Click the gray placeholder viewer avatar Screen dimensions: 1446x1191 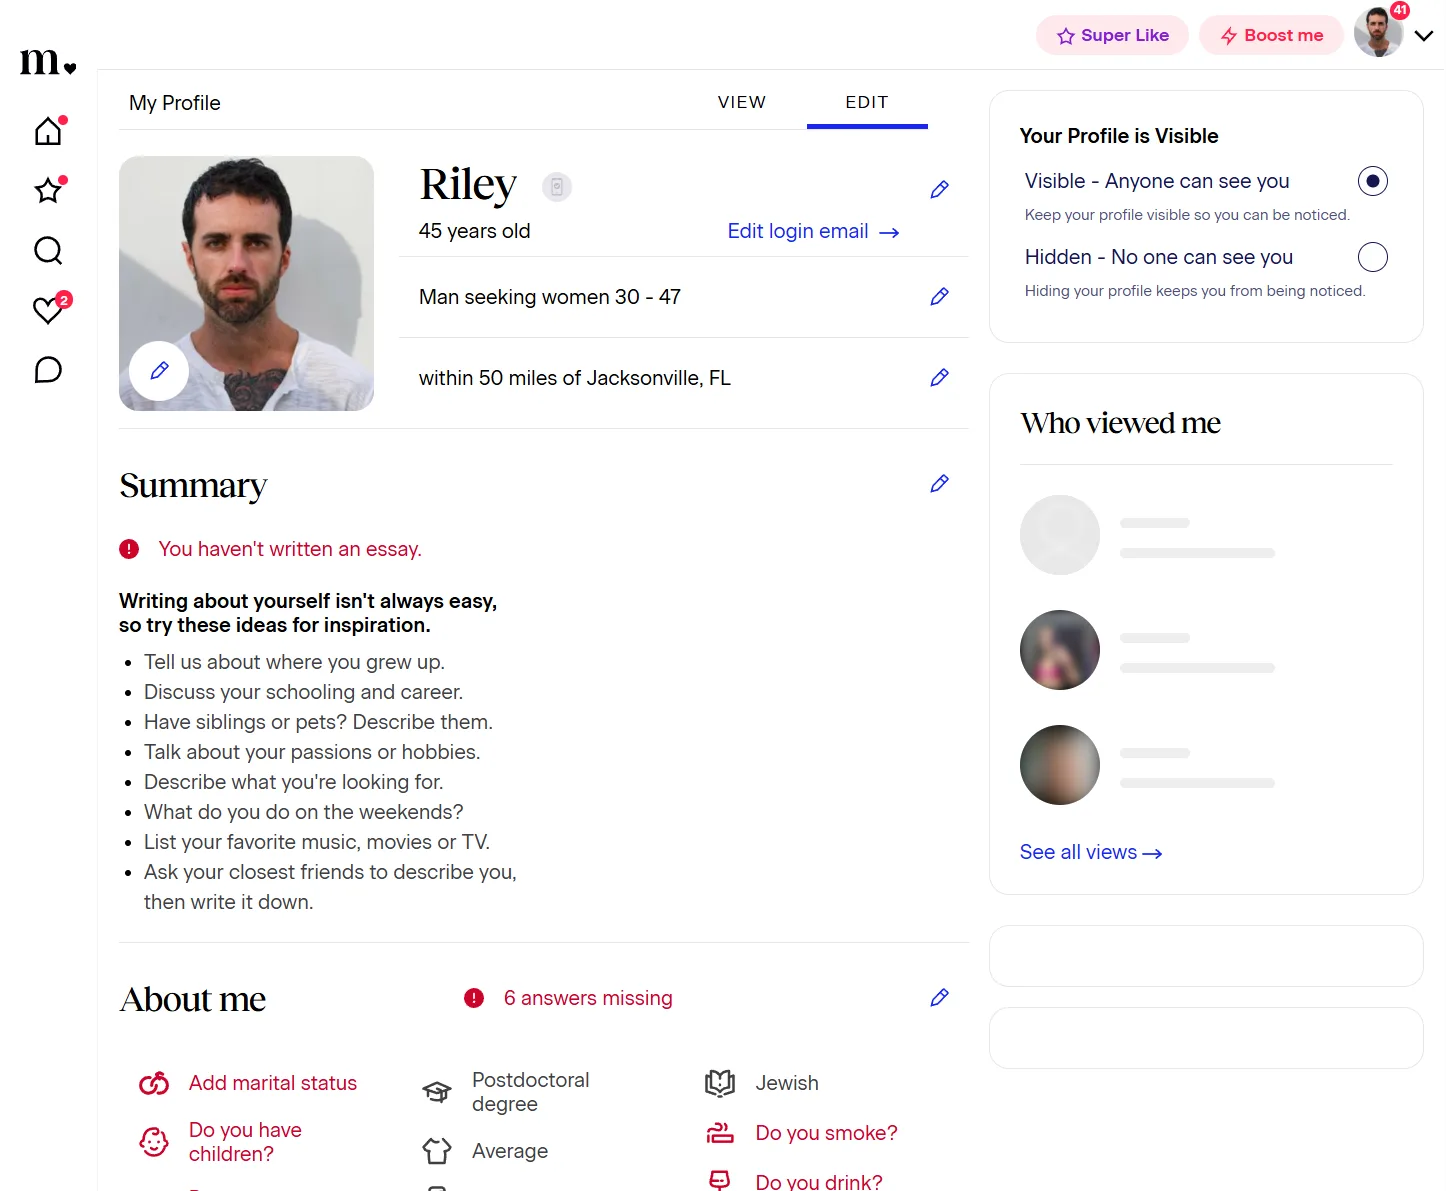pos(1060,535)
